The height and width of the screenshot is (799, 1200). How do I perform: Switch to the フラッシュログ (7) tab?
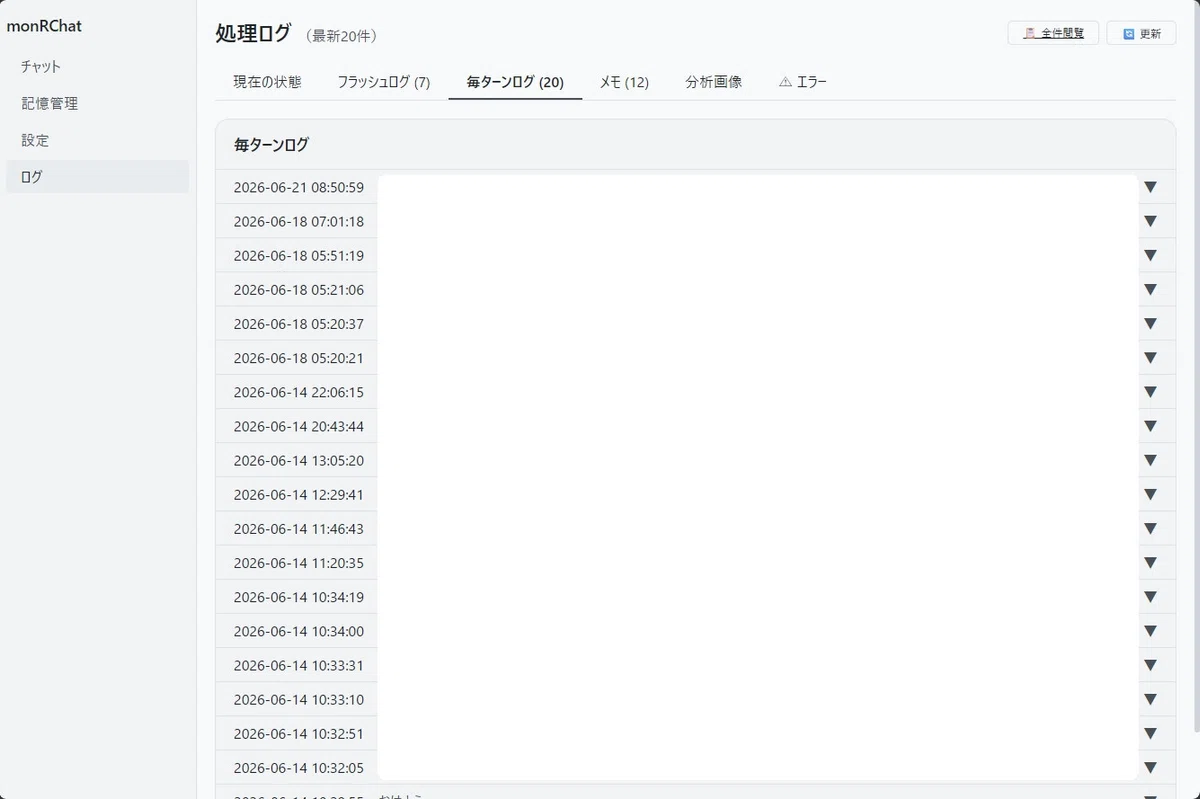384,82
